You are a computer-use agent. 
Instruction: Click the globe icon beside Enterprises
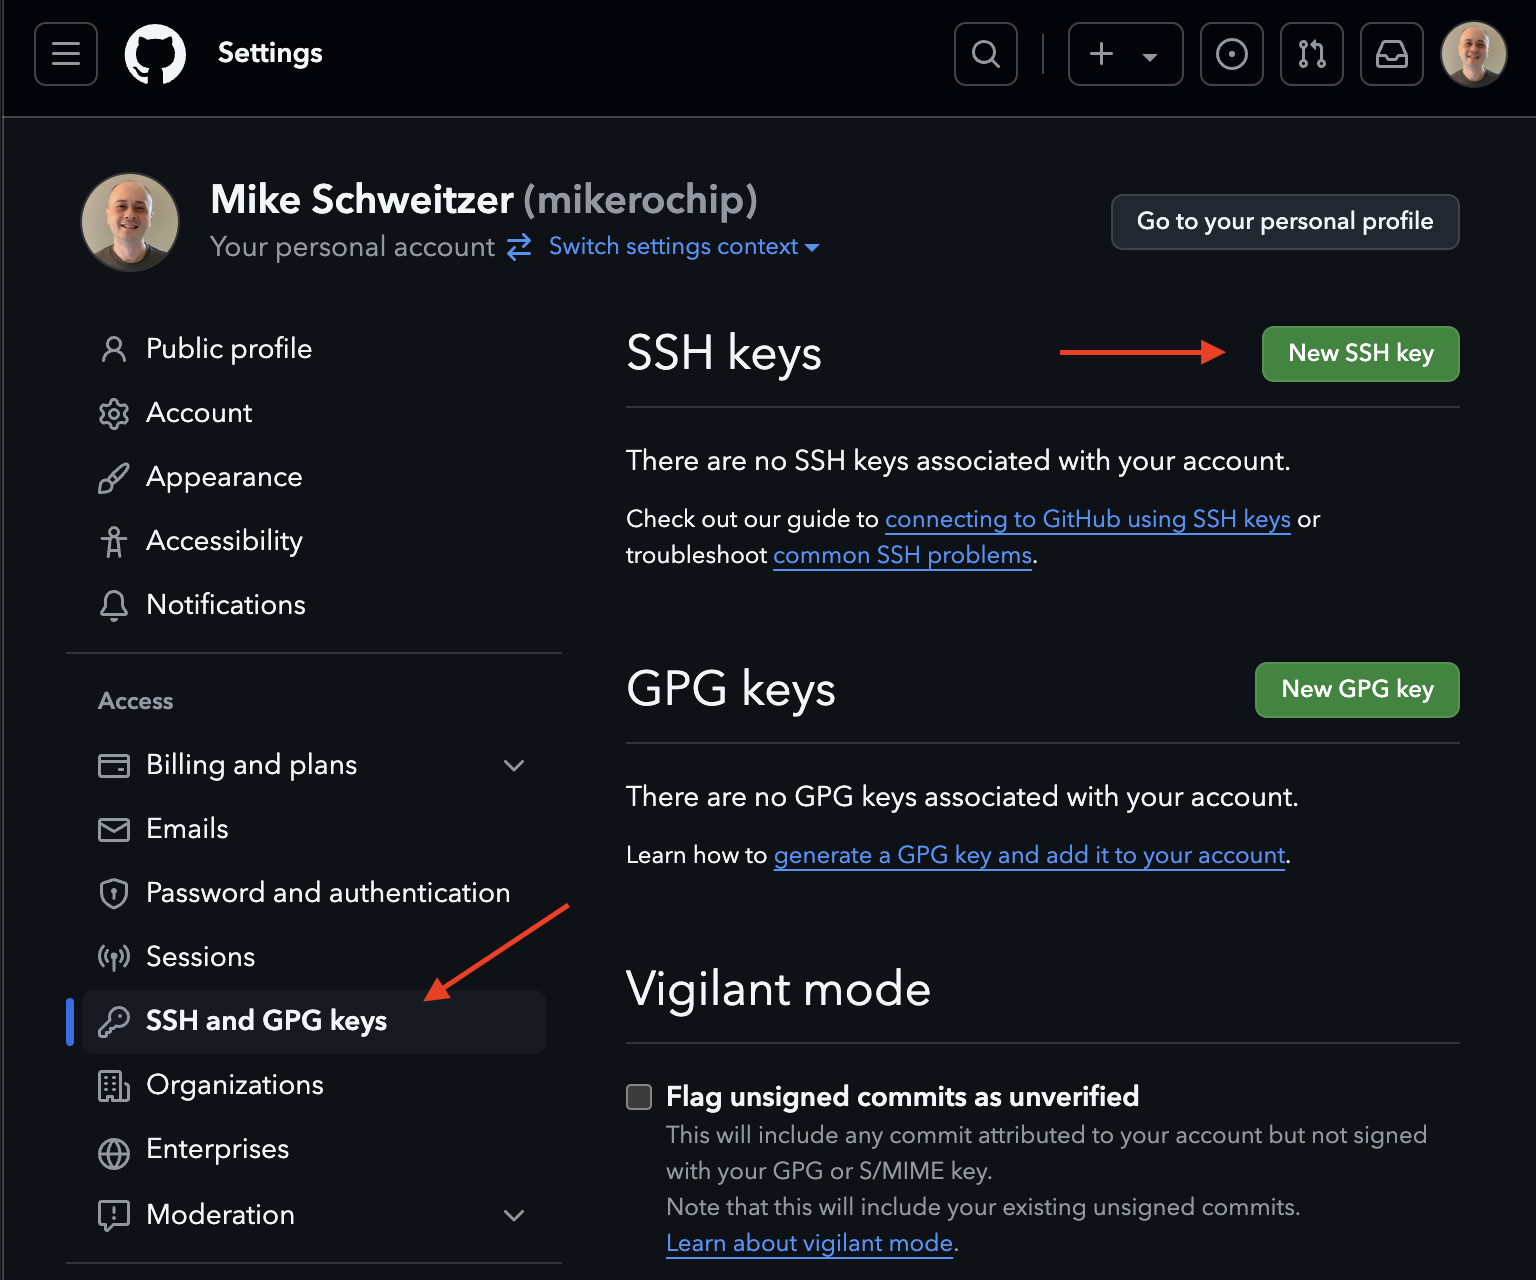[x=114, y=1153]
